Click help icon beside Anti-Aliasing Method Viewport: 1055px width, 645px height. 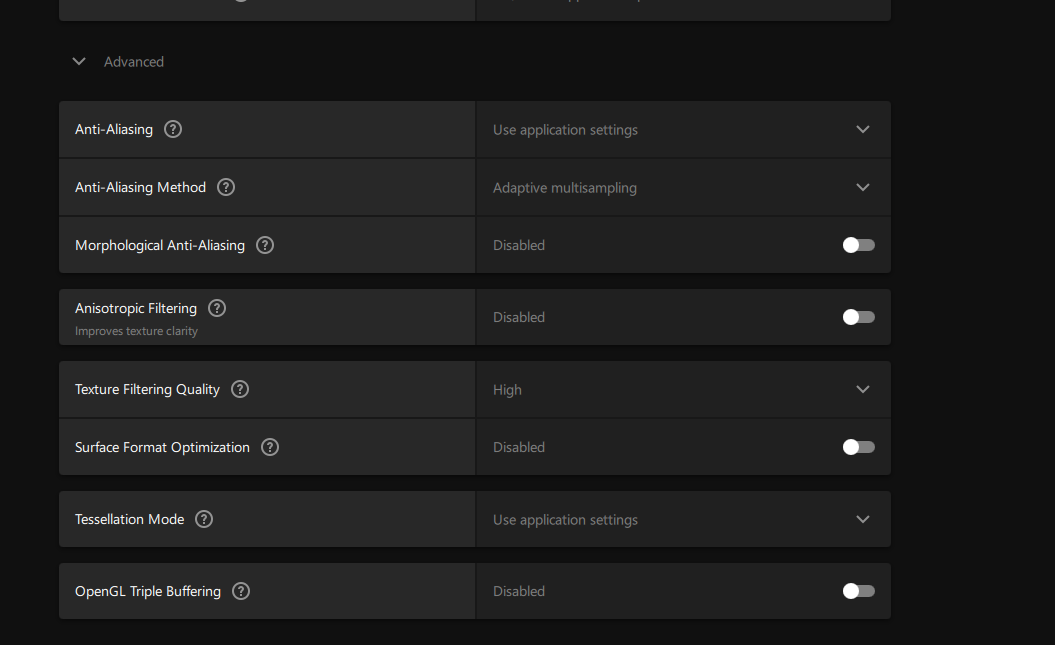coord(226,187)
